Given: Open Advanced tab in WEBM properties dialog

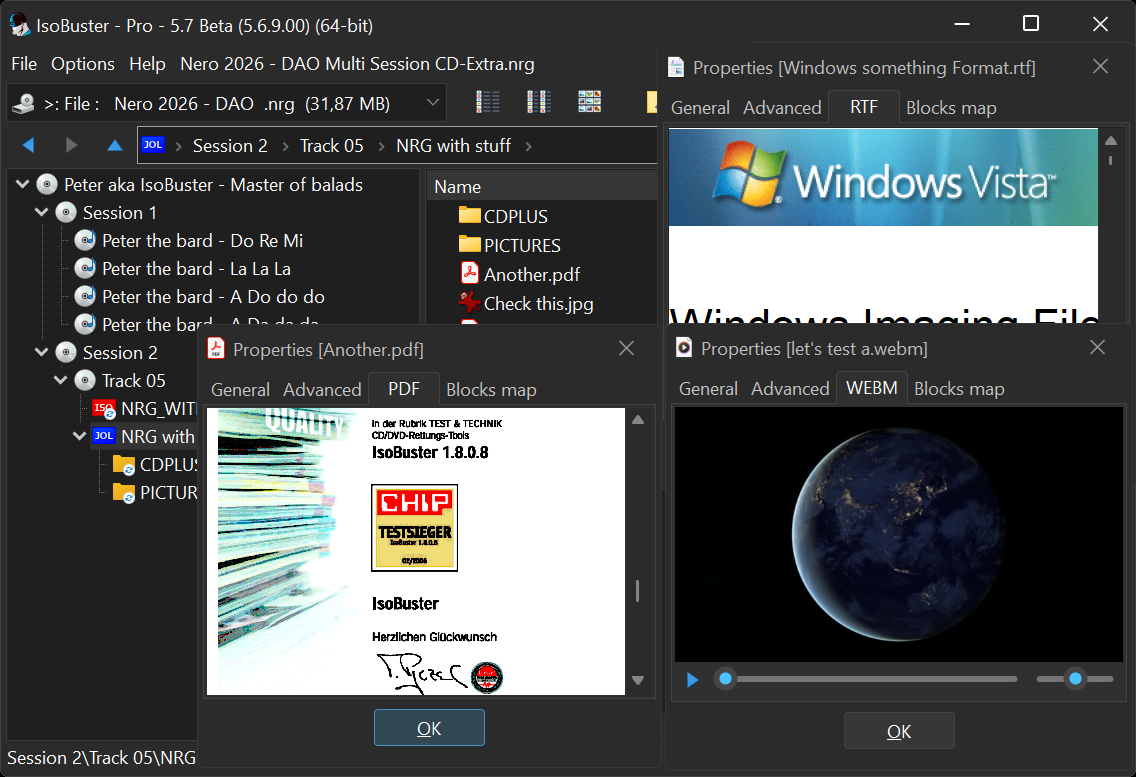Looking at the screenshot, I should point(790,389).
